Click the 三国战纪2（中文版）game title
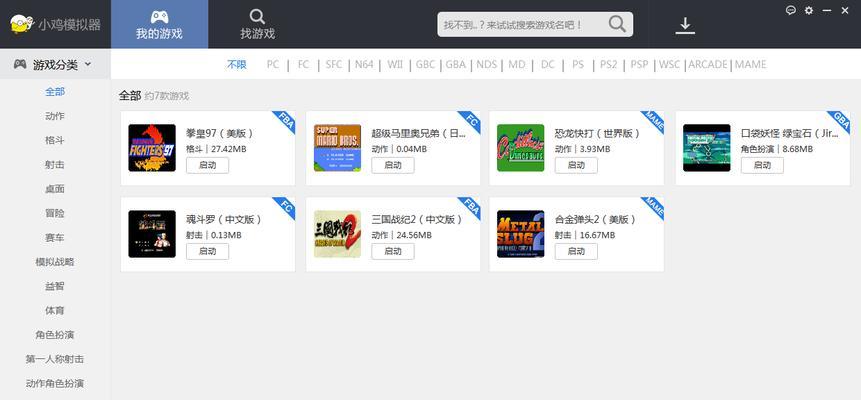Screen dimensions: 861x400 pos(418,219)
